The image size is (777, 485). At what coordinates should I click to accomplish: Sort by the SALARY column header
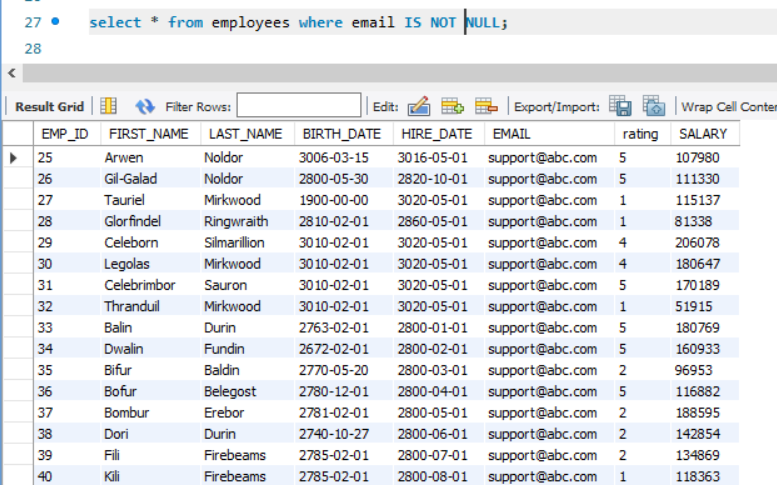coord(705,134)
